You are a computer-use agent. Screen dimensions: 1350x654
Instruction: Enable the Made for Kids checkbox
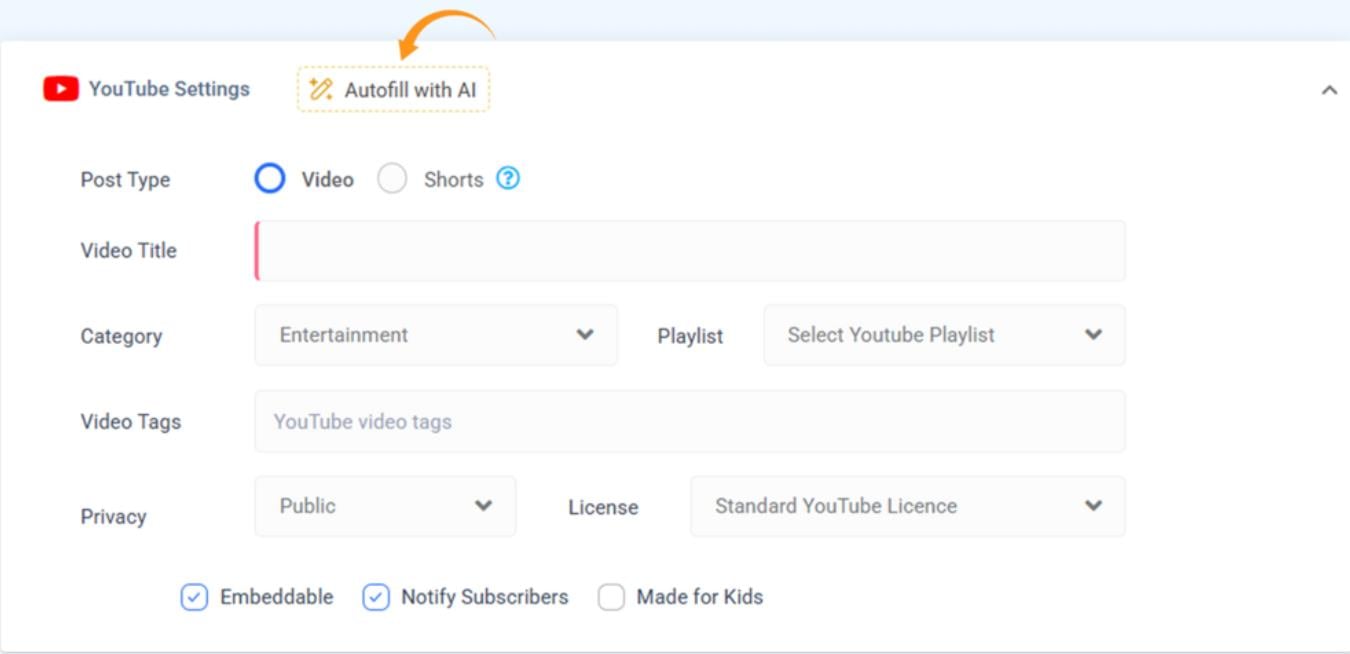tap(614, 596)
